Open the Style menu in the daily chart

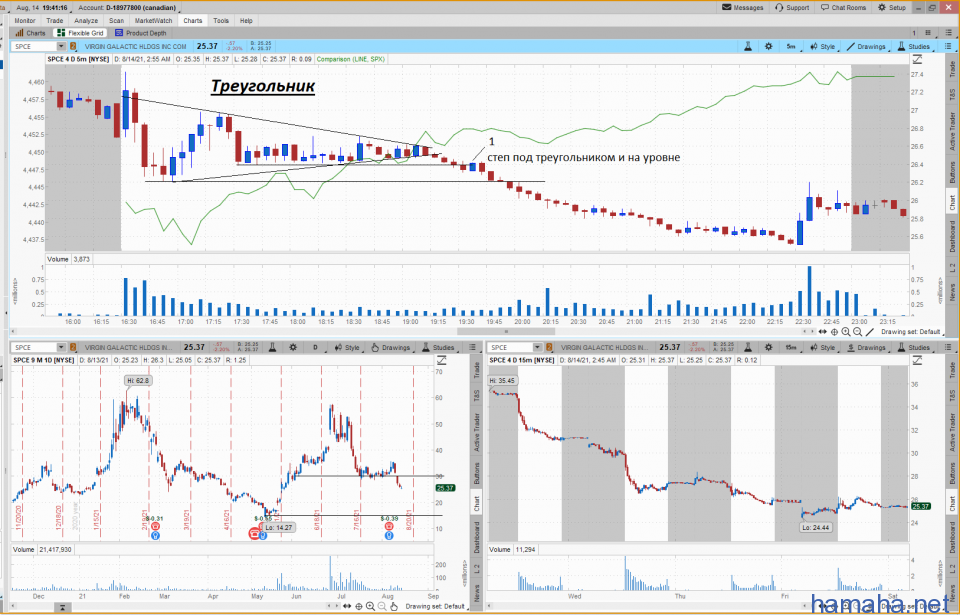click(347, 347)
